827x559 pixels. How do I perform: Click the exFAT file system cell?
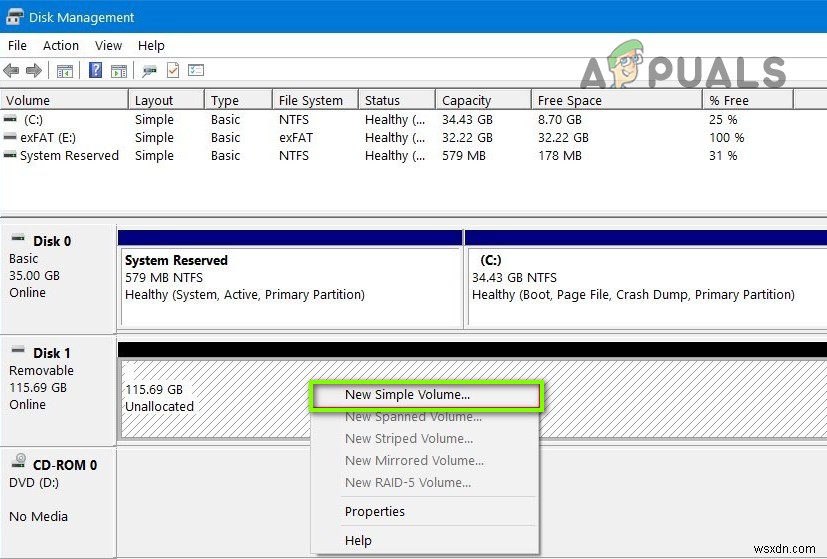(x=296, y=138)
